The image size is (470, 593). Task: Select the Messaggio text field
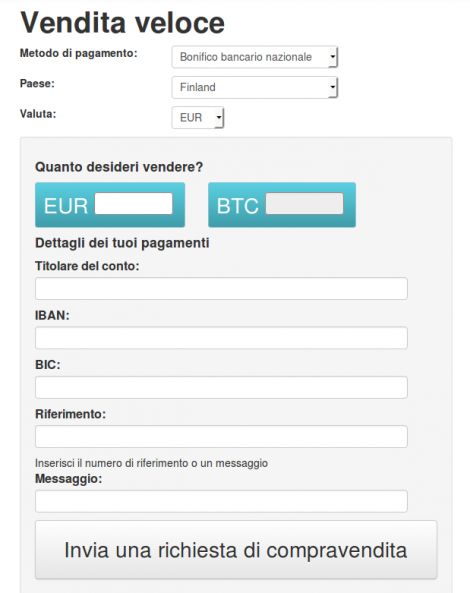coord(221,501)
